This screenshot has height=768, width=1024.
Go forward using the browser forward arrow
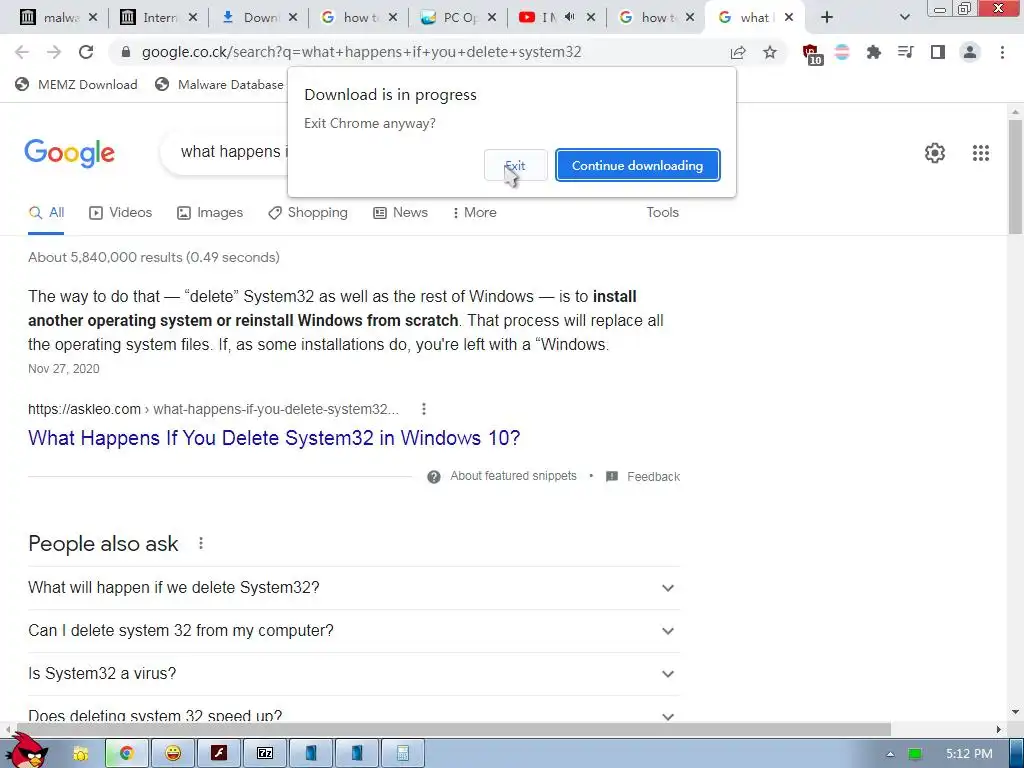pos(54,52)
